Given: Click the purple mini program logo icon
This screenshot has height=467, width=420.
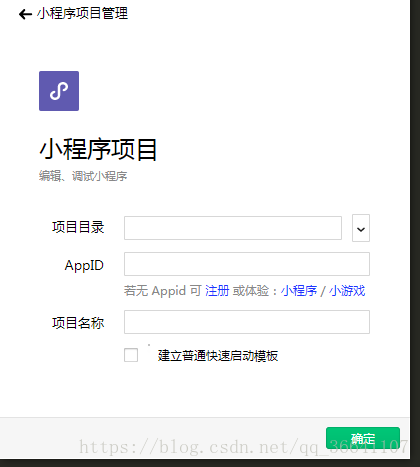Looking at the screenshot, I should (x=59, y=91).
